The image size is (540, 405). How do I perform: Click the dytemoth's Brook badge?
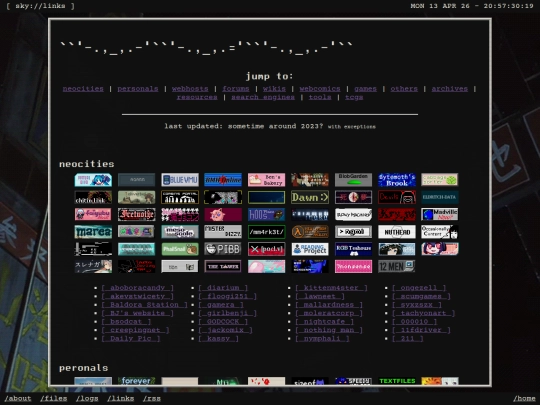pos(397,180)
